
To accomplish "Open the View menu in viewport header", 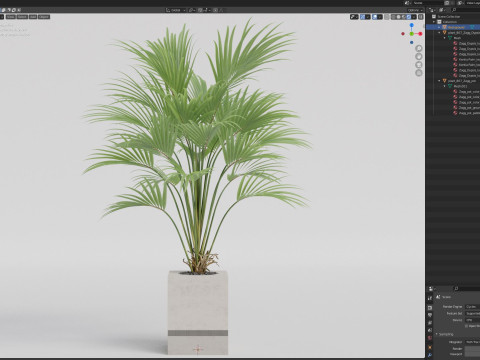I will (11, 17).
